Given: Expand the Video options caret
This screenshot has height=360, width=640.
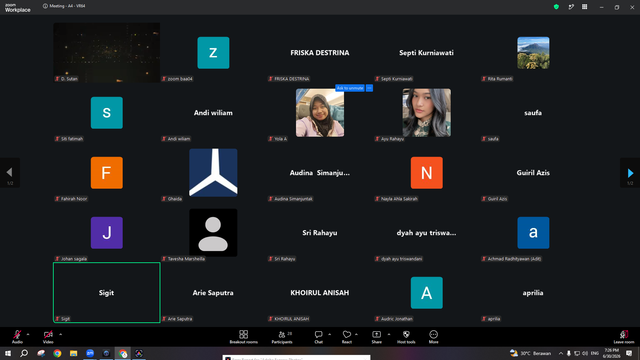Looking at the screenshot, I should coord(60,334).
